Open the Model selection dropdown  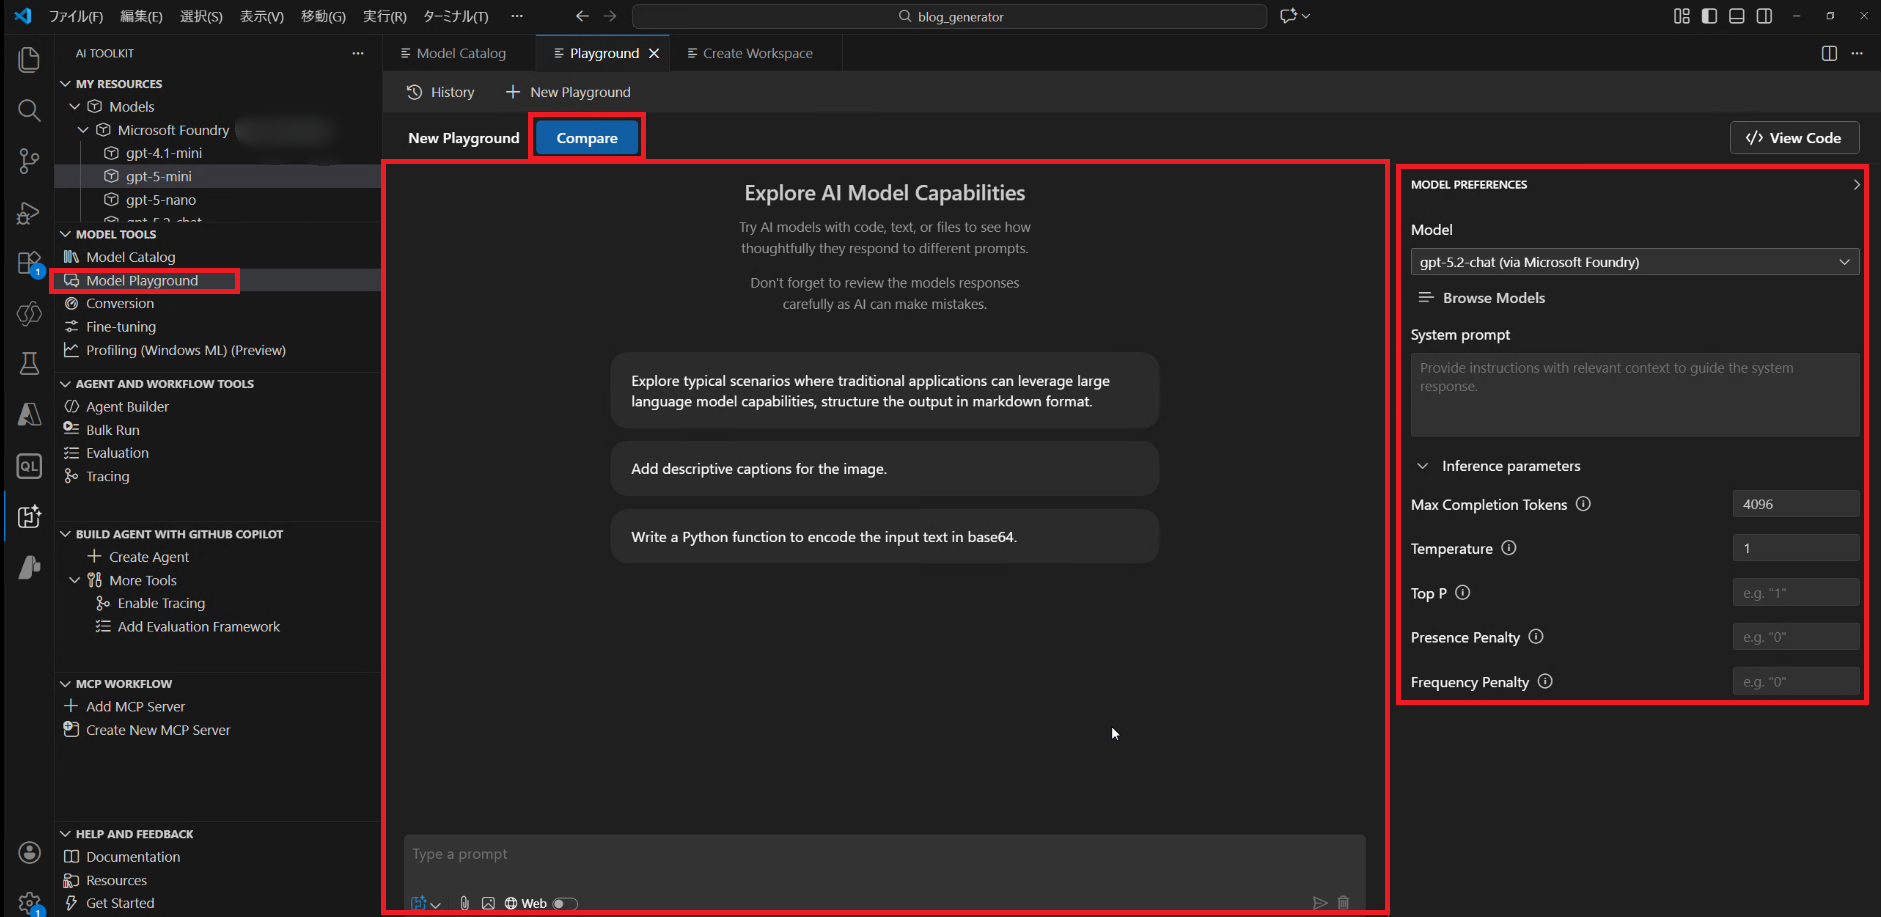pyautogui.click(x=1634, y=262)
